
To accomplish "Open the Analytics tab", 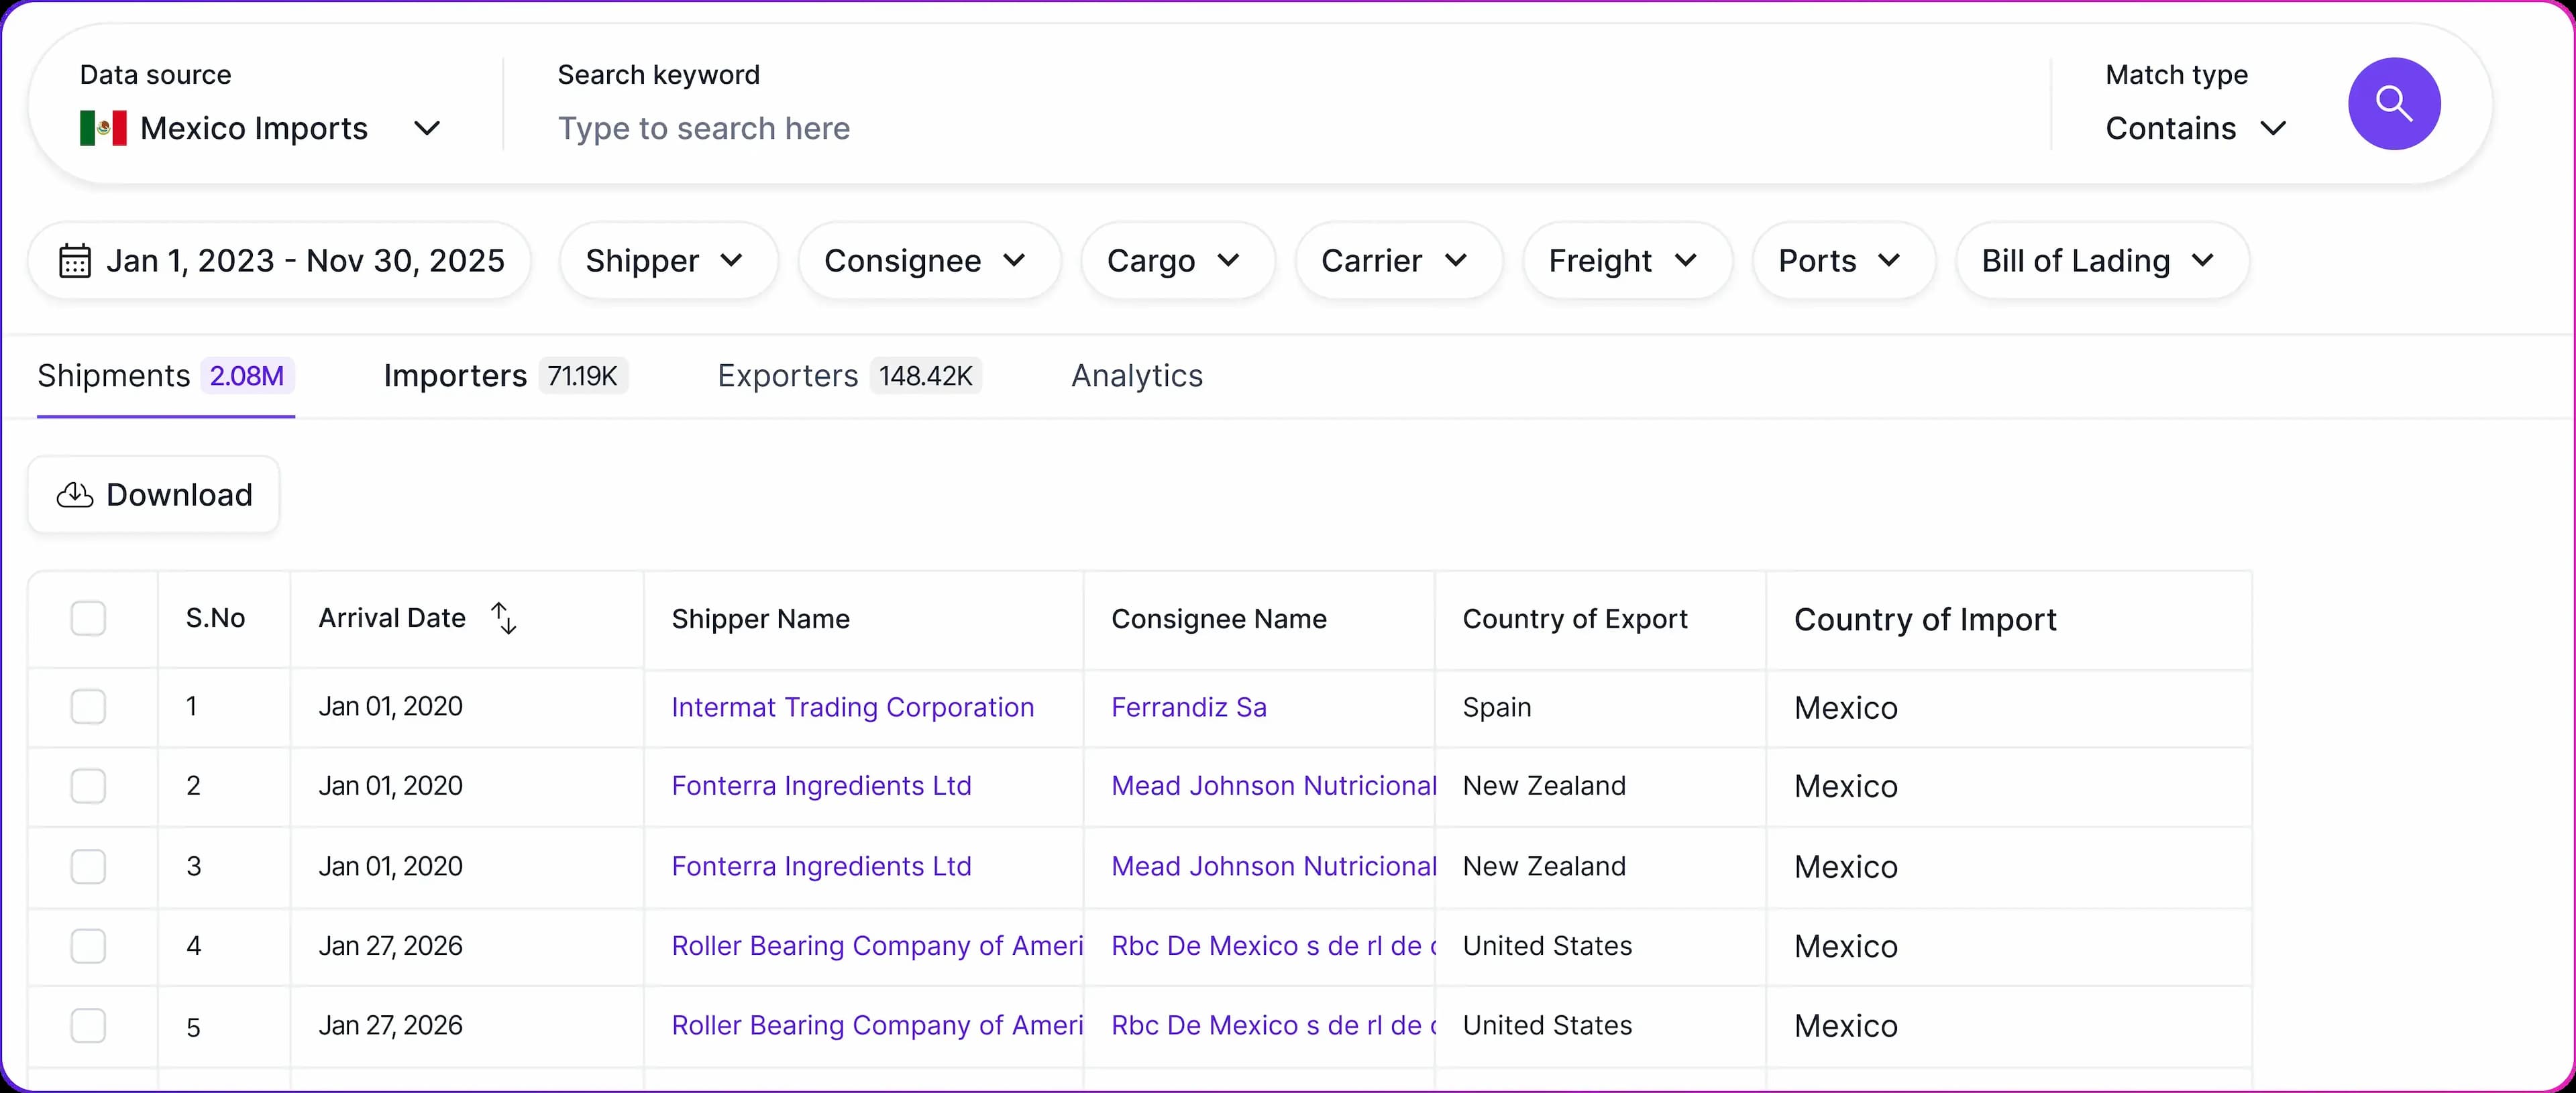I will point(1136,376).
